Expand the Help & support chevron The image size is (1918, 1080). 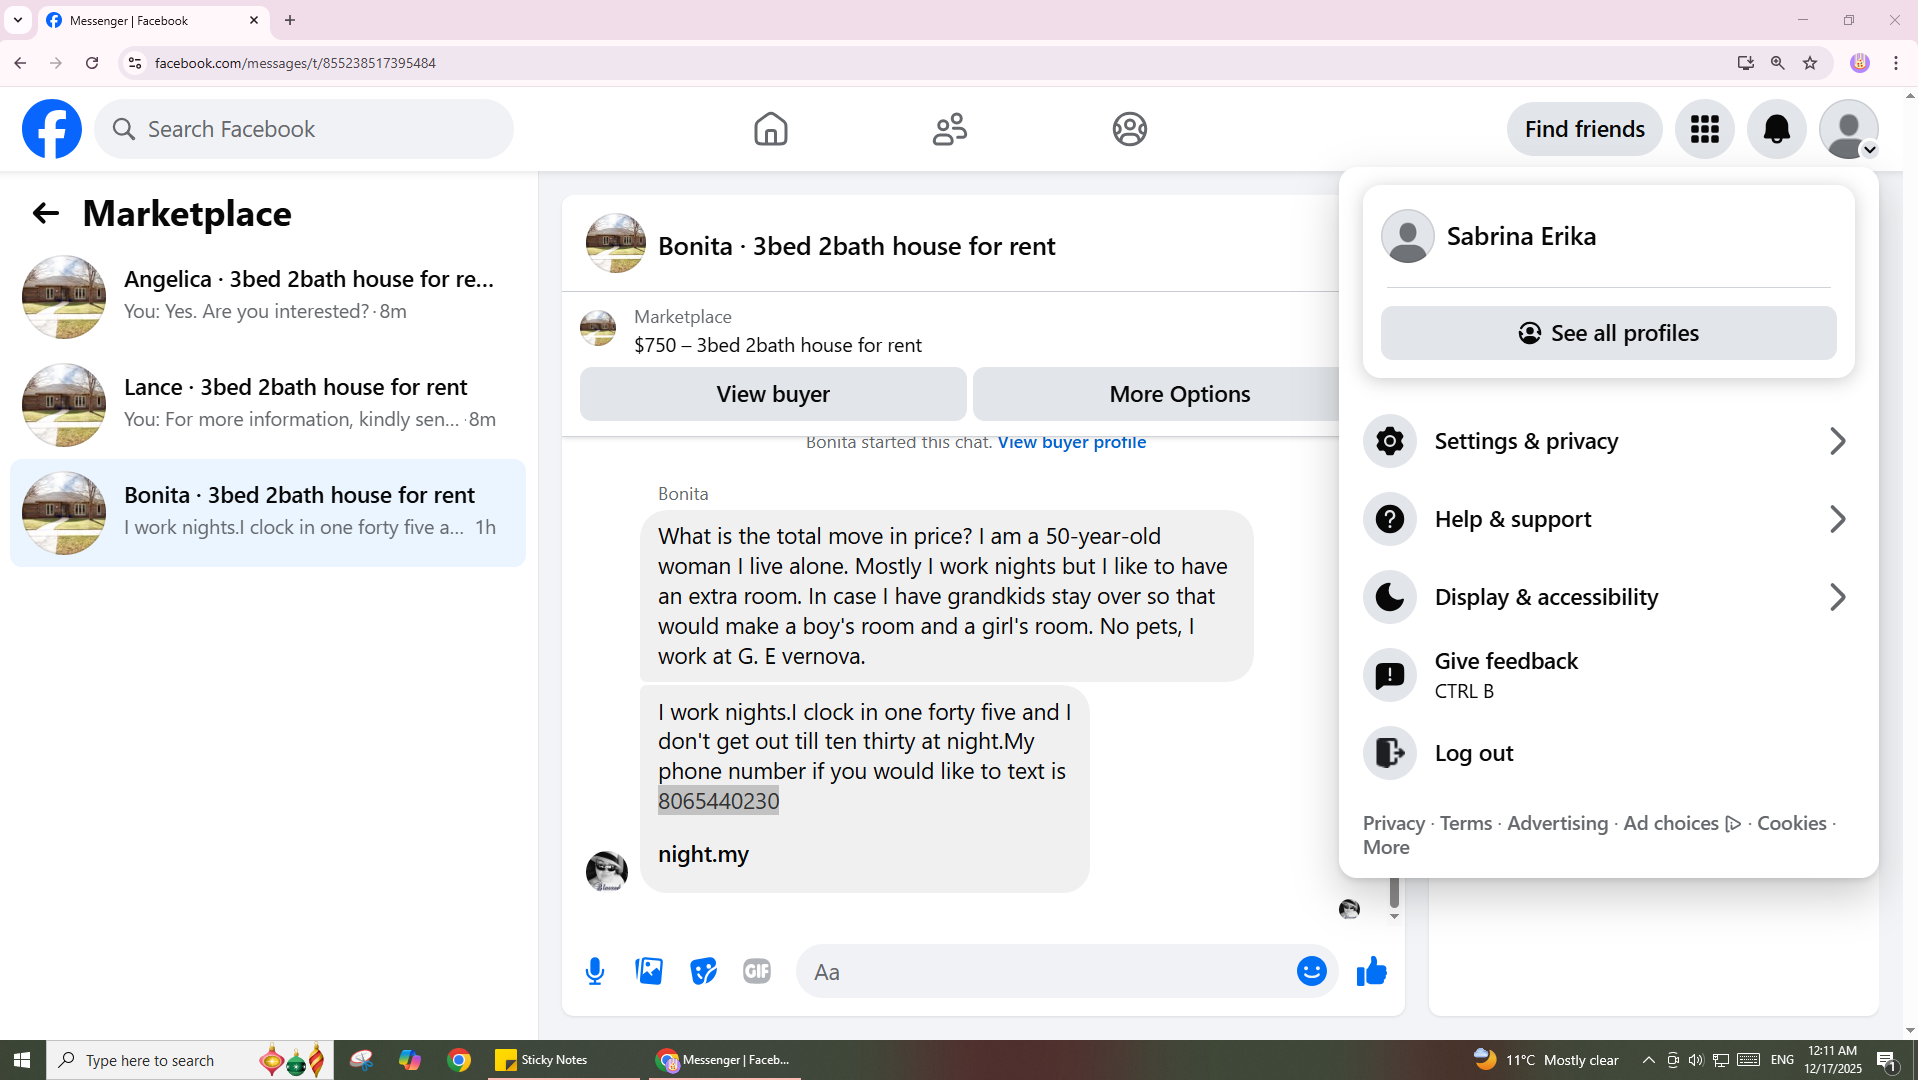click(x=1837, y=519)
